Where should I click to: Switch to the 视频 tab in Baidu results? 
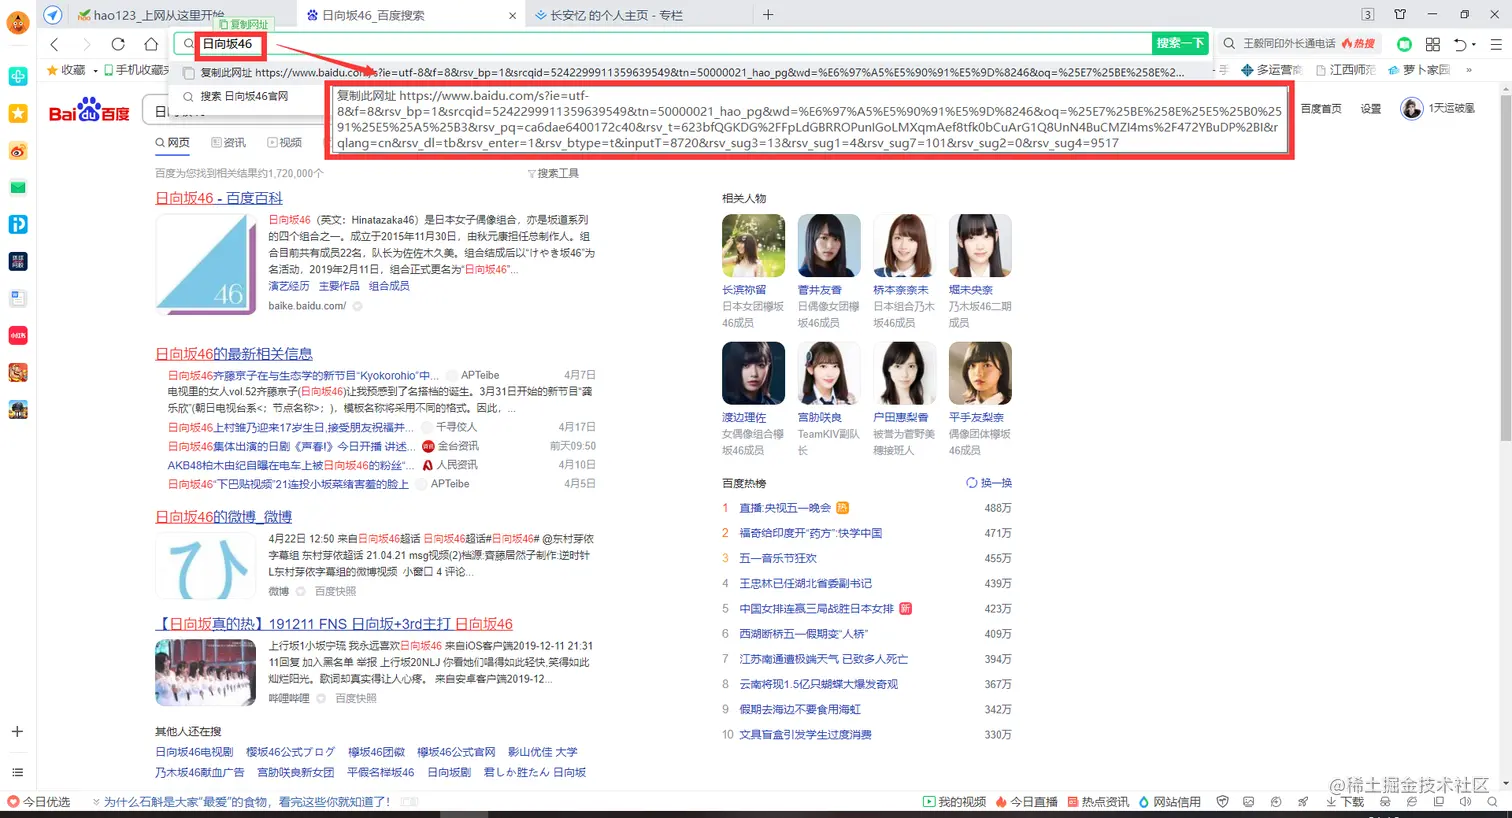pyautogui.click(x=286, y=141)
